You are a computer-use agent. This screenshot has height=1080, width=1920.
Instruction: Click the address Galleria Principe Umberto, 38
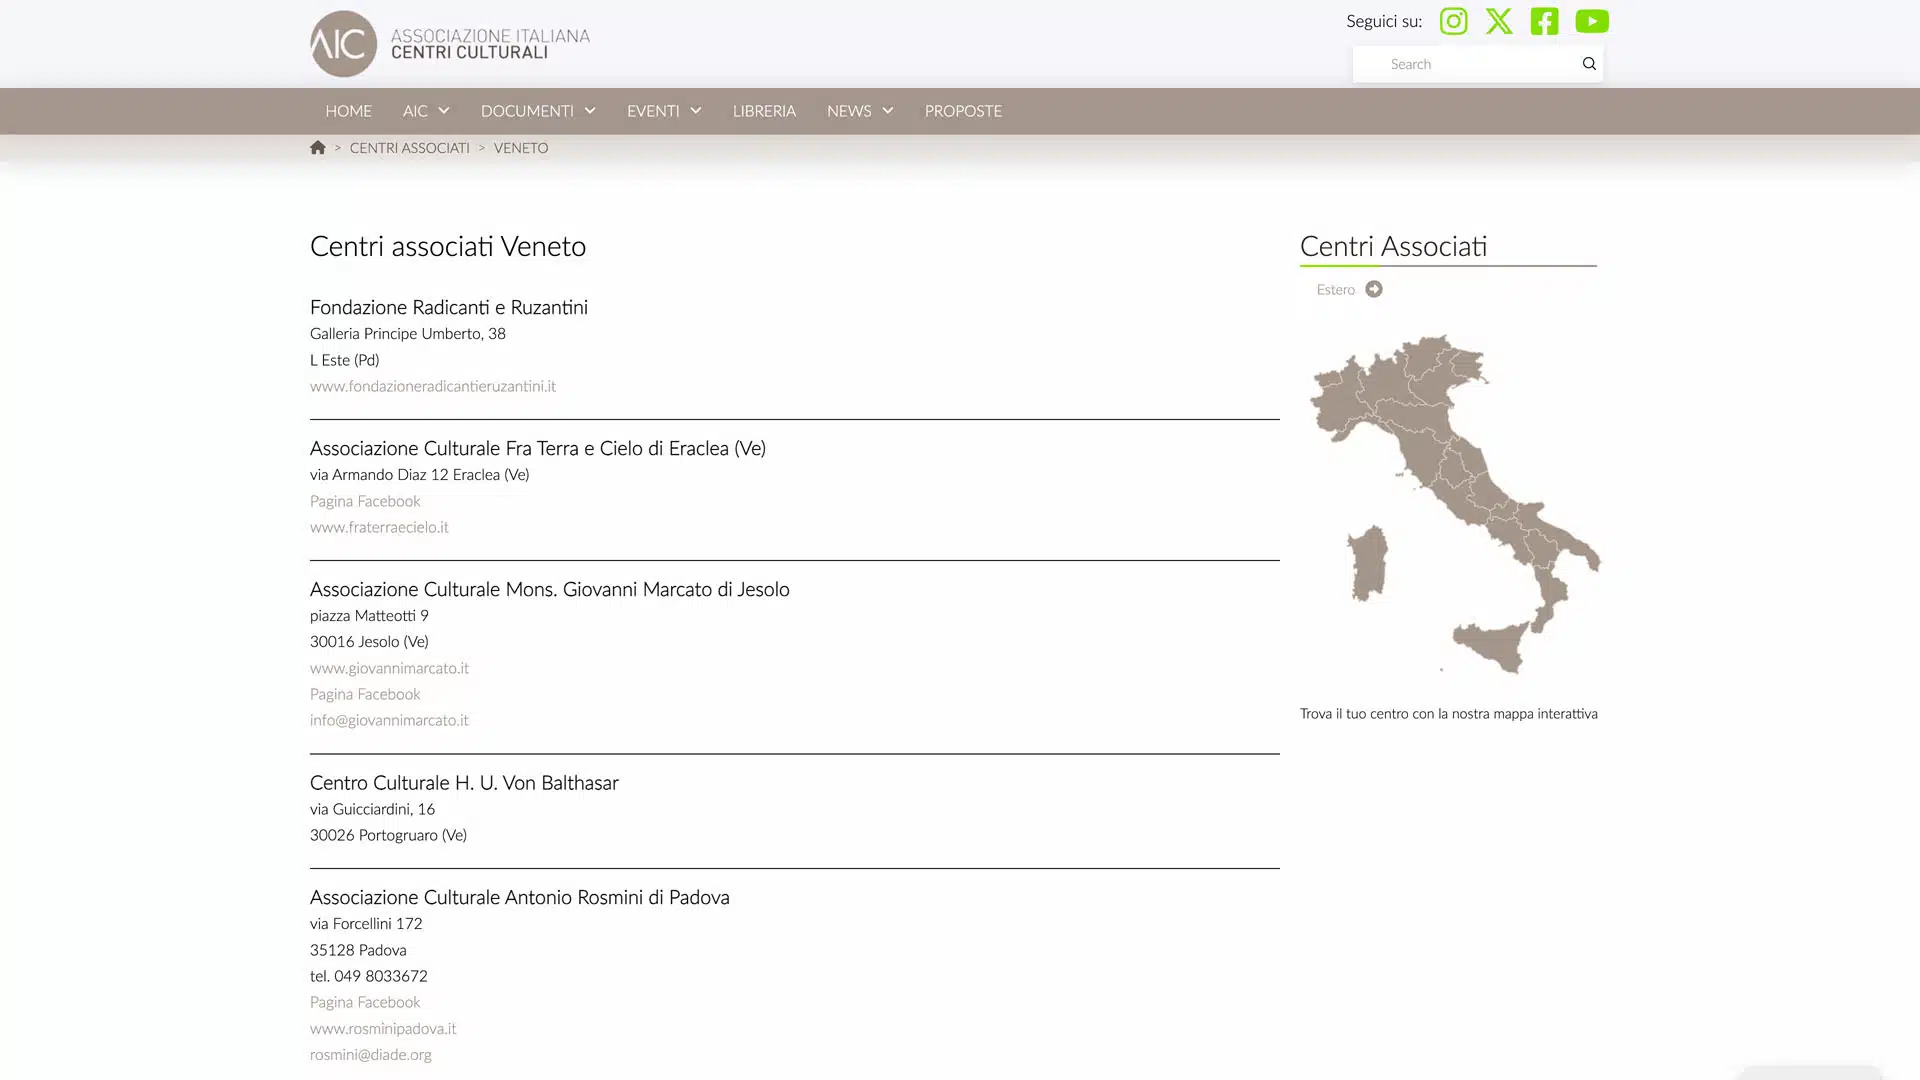coord(408,334)
